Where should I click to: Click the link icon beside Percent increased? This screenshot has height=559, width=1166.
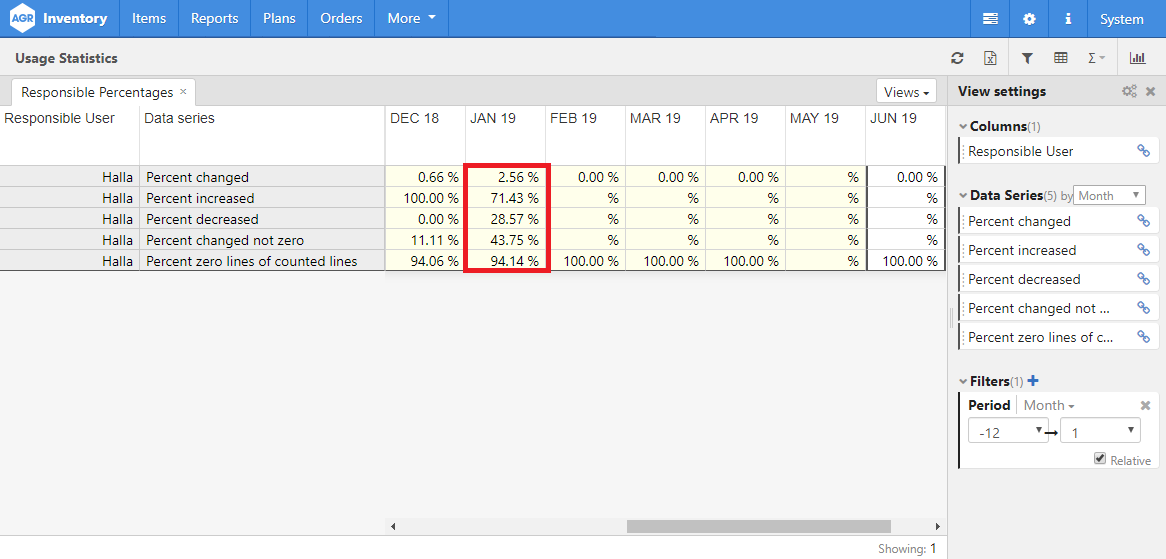(1143, 250)
